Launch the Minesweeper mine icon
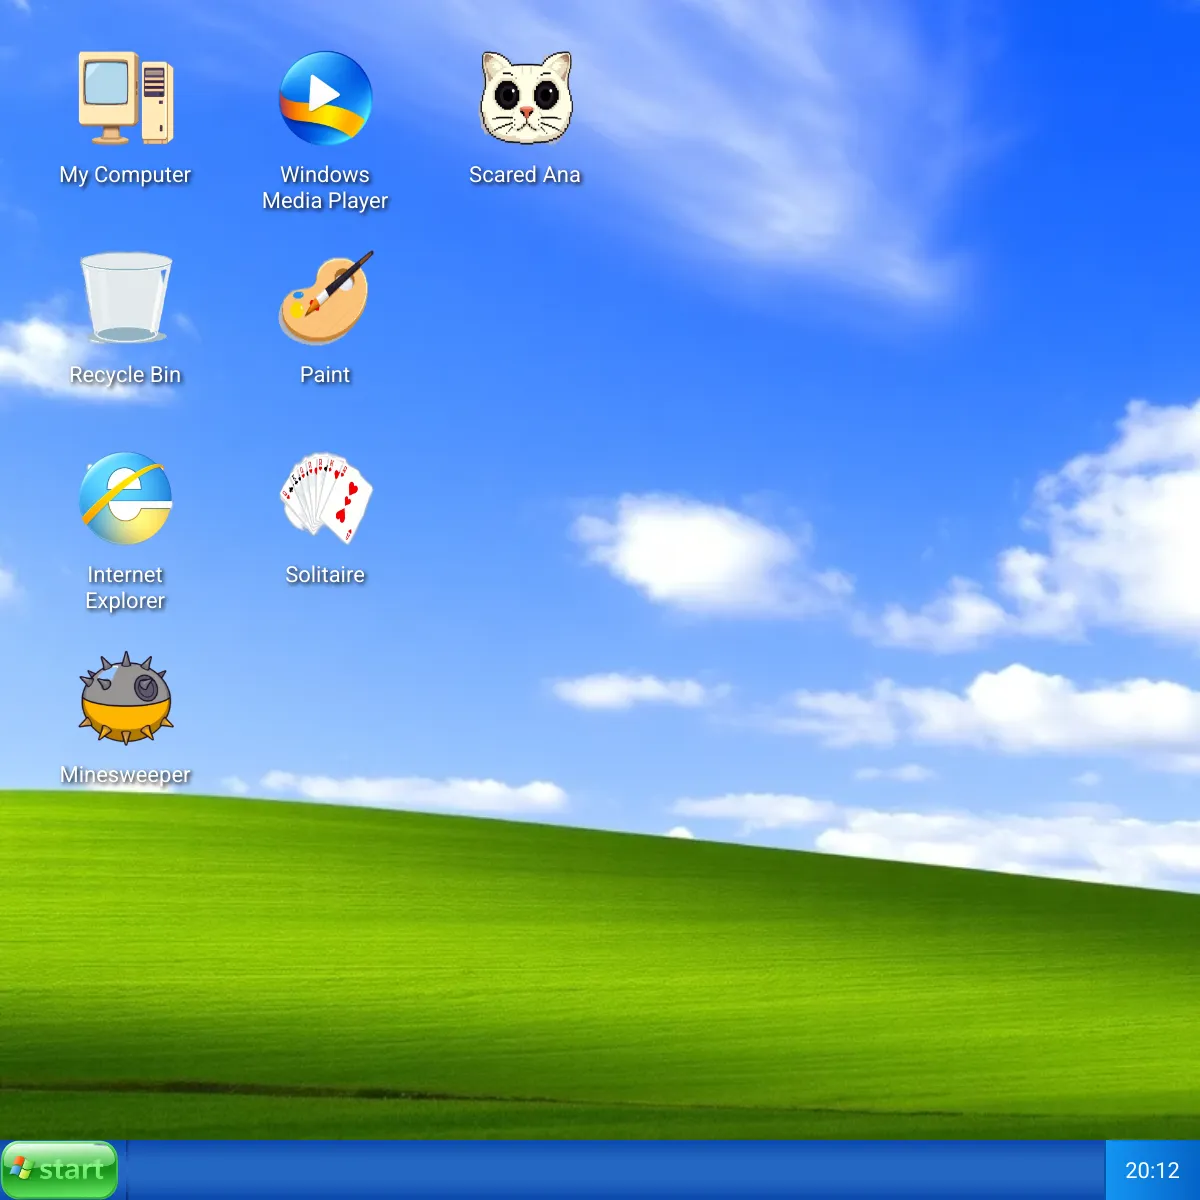This screenshot has height=1200, width=1200. (x=125, y=698)
